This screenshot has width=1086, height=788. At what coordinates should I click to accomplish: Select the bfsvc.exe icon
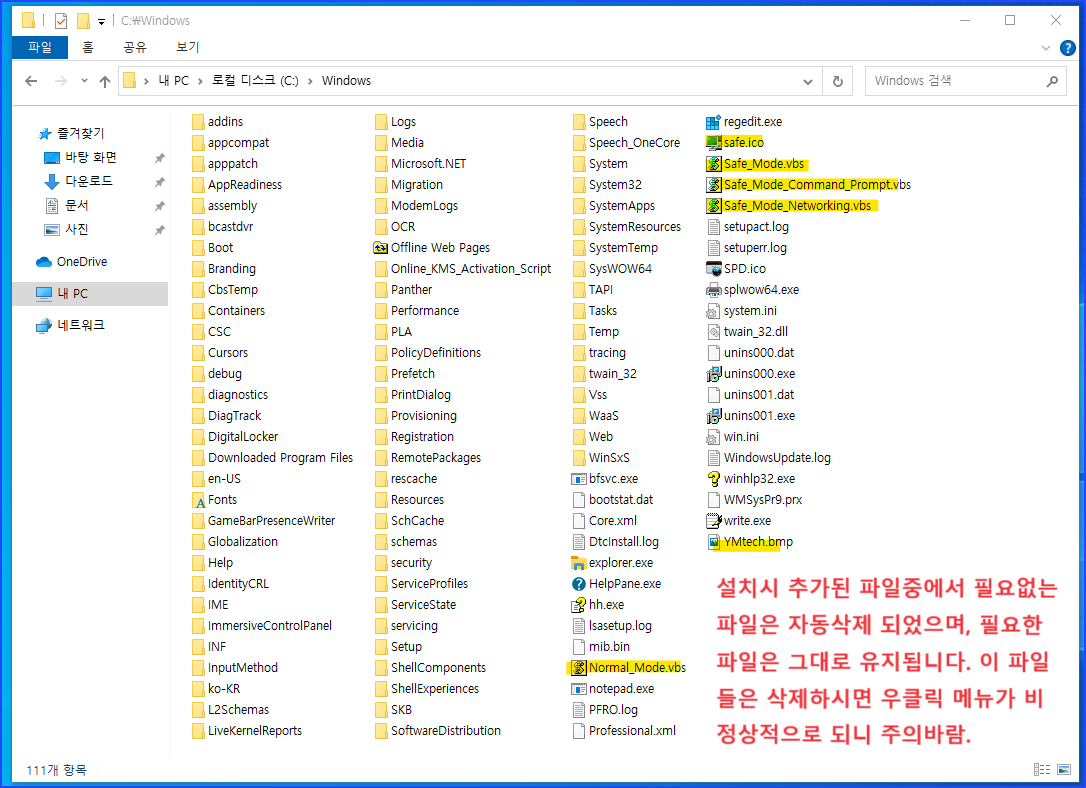point(578,478)
